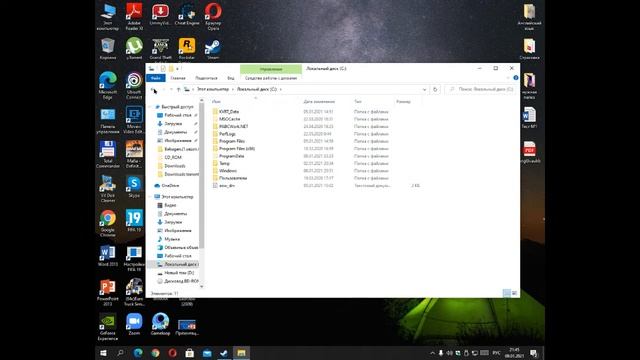Viewport: 640px width, 360px height.
Task: Go back in Explorer navigation
Action: [x=153, y=89]
